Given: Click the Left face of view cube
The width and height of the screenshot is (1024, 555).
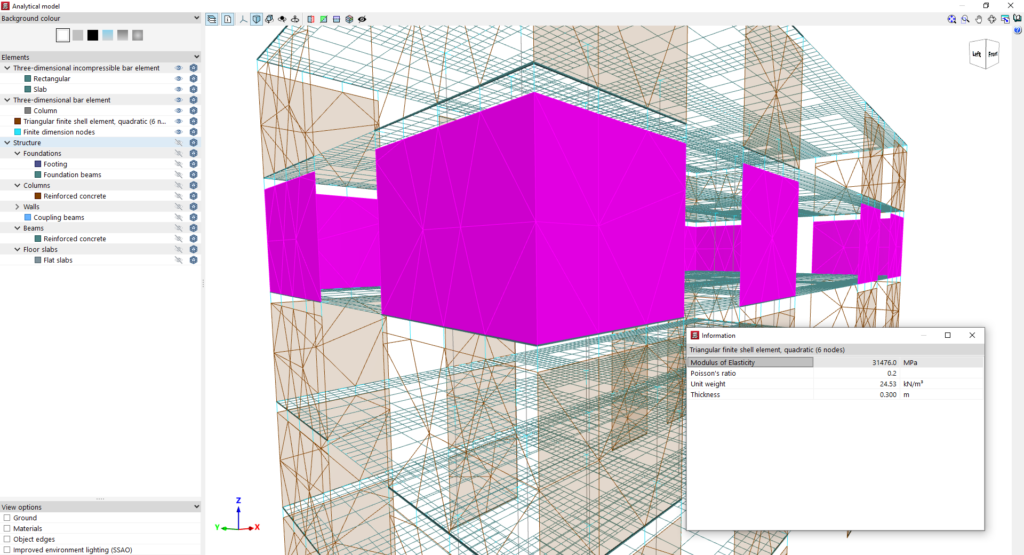Looking at the screenshot, I should [976, 54].
